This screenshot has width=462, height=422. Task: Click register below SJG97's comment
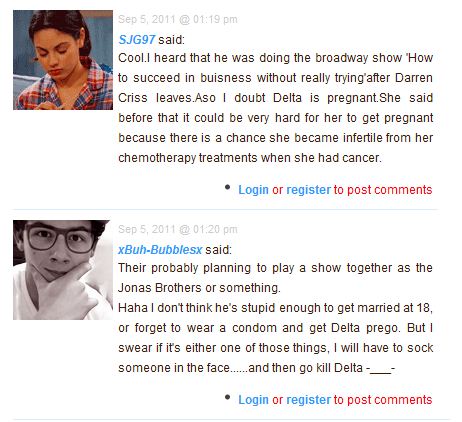pyautogui.click(x=308, y=190)
